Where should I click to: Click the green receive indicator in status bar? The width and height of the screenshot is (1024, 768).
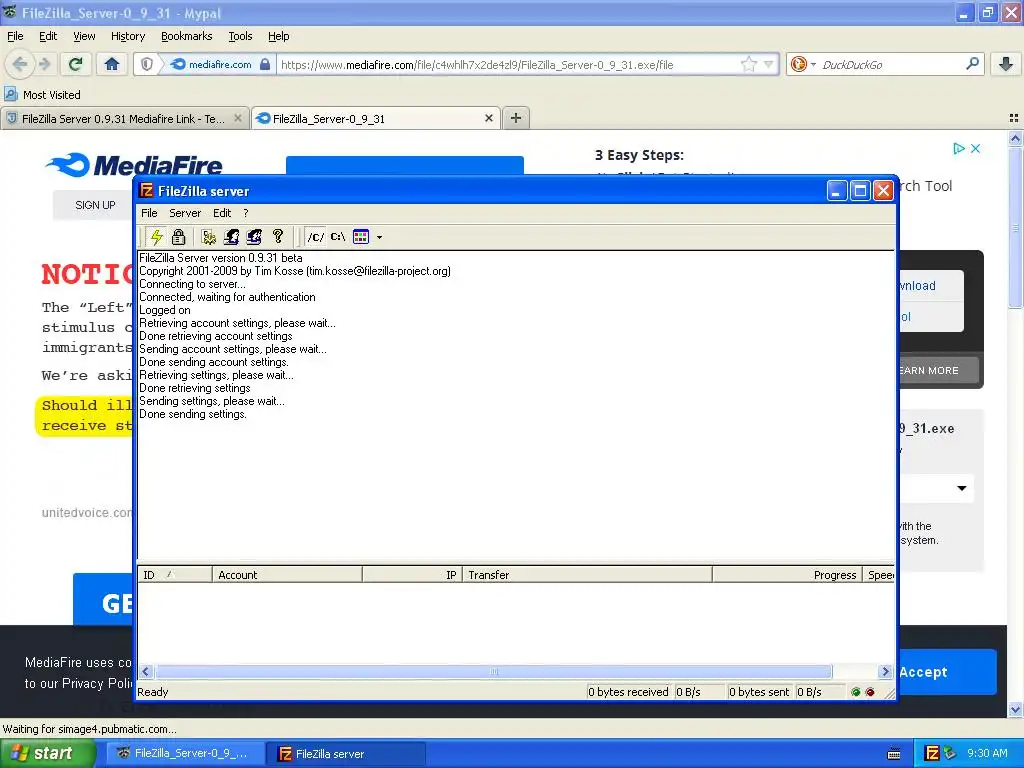[x=856, y=692]
